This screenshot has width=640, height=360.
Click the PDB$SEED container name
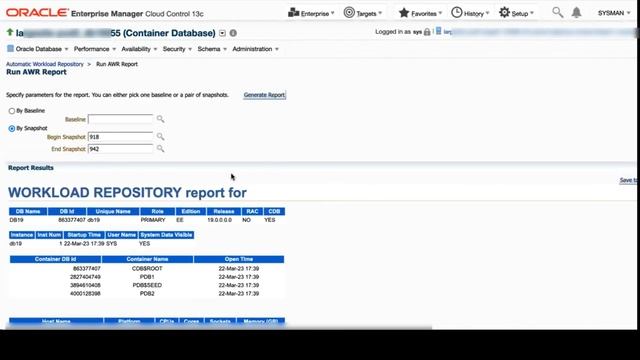coord(147,285)
